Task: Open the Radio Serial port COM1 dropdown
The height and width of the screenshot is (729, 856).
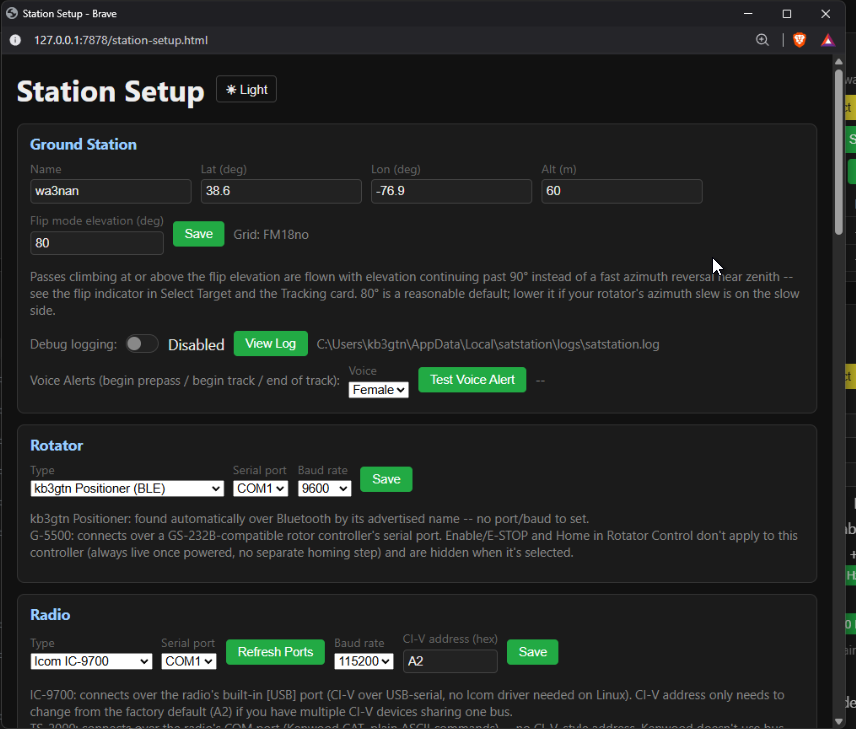Action: [x=188, y=661]
